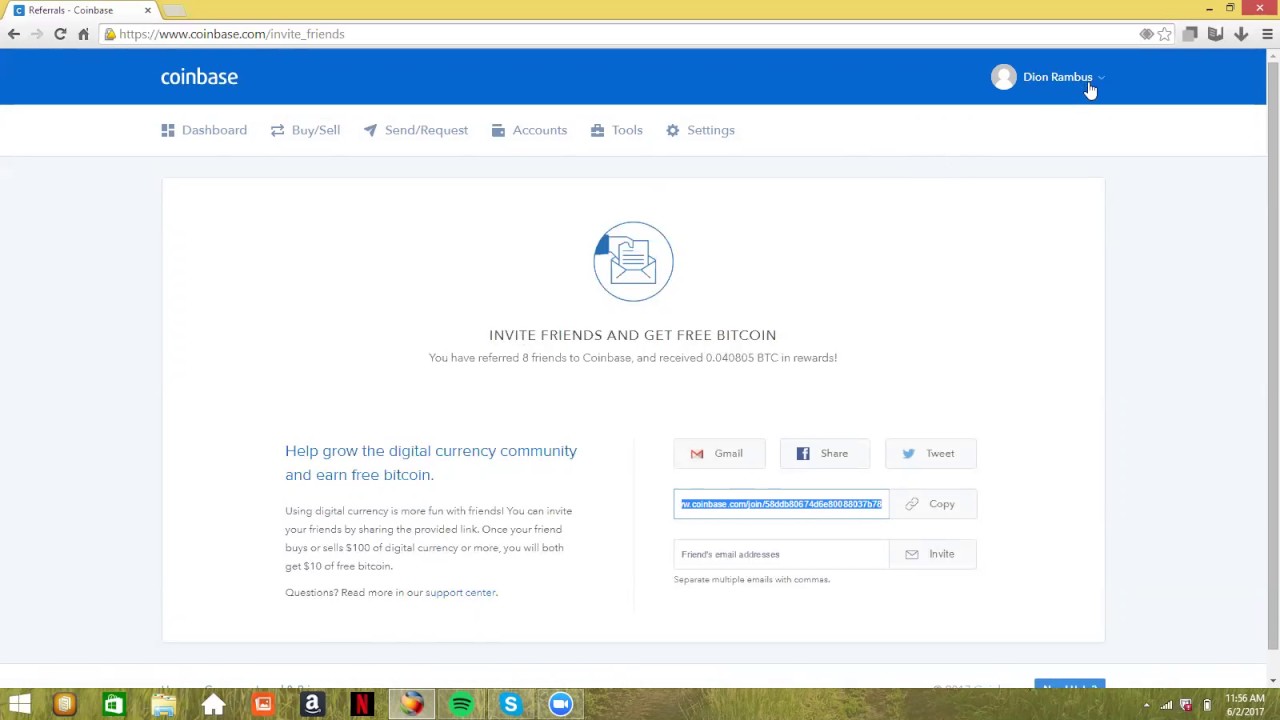
Task: Open the Settings tab
Action: [700, 130]
